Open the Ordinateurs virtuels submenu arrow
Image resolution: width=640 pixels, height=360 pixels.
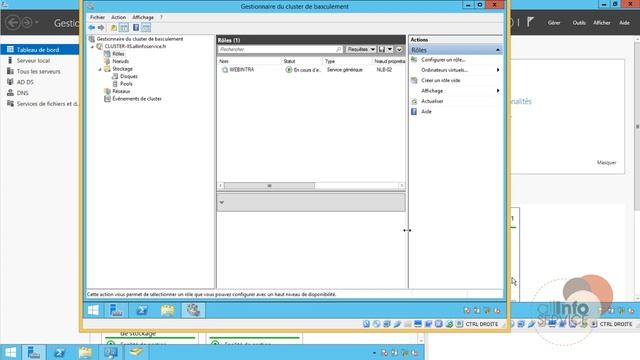[x=498, y=70]
